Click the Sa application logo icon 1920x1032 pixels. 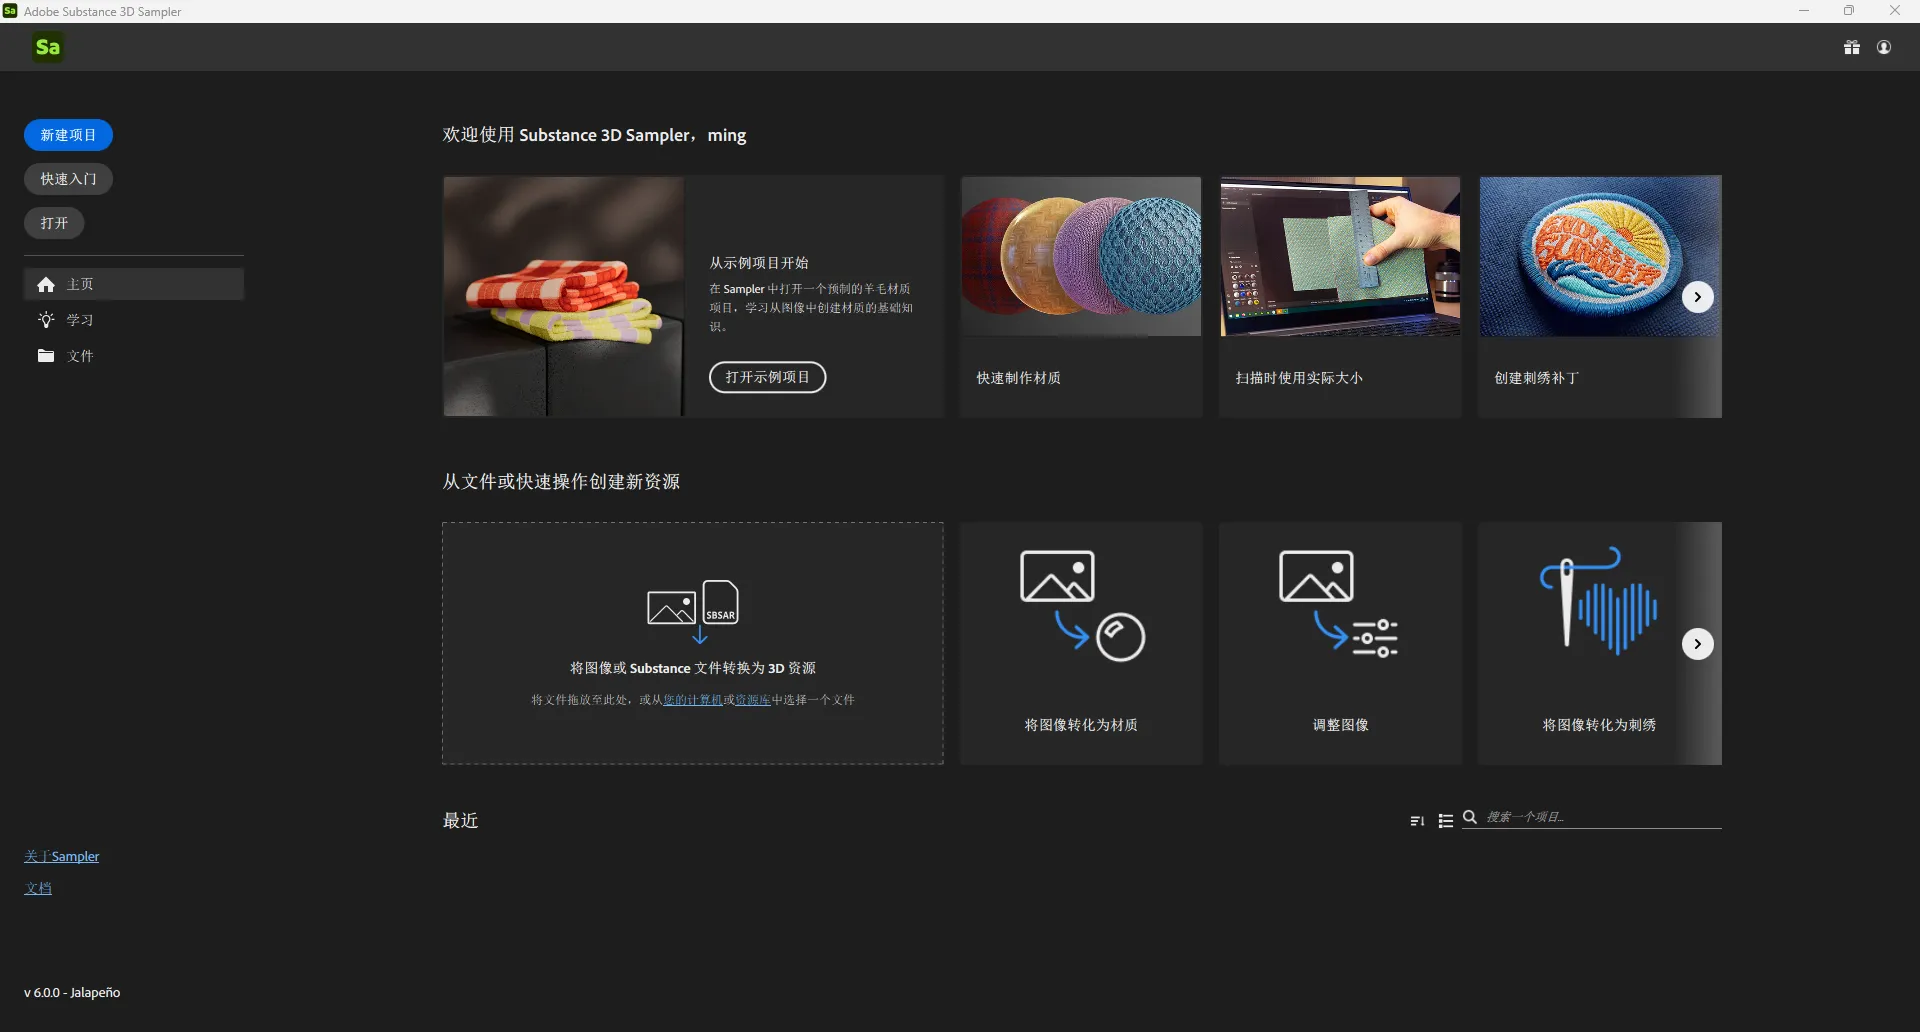47,47
